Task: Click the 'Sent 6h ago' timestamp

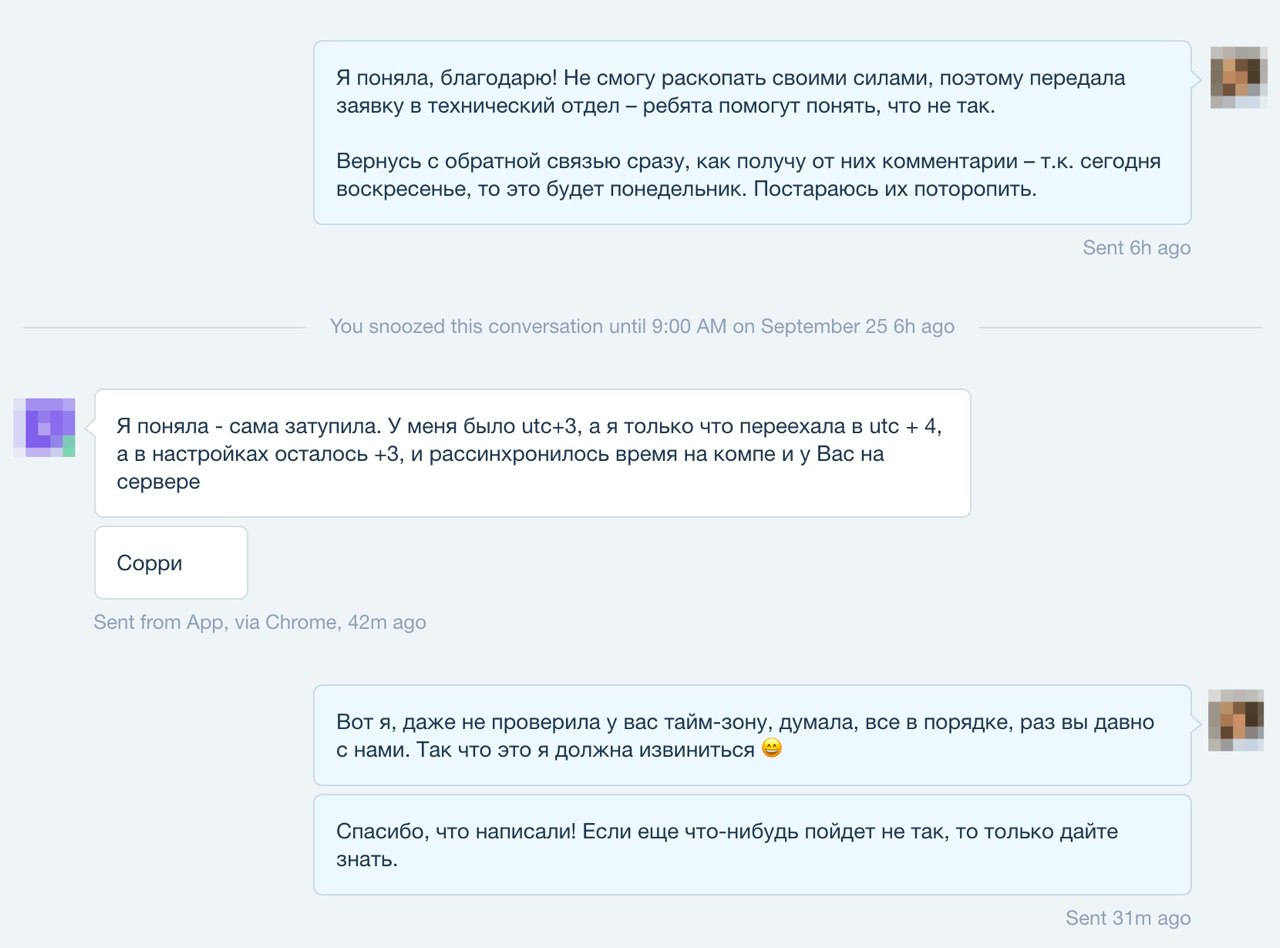Action: tap(1136, 248)
